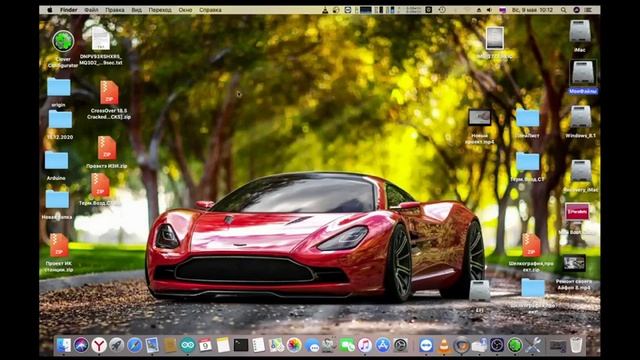Open the Вид menu

point(137,10)
